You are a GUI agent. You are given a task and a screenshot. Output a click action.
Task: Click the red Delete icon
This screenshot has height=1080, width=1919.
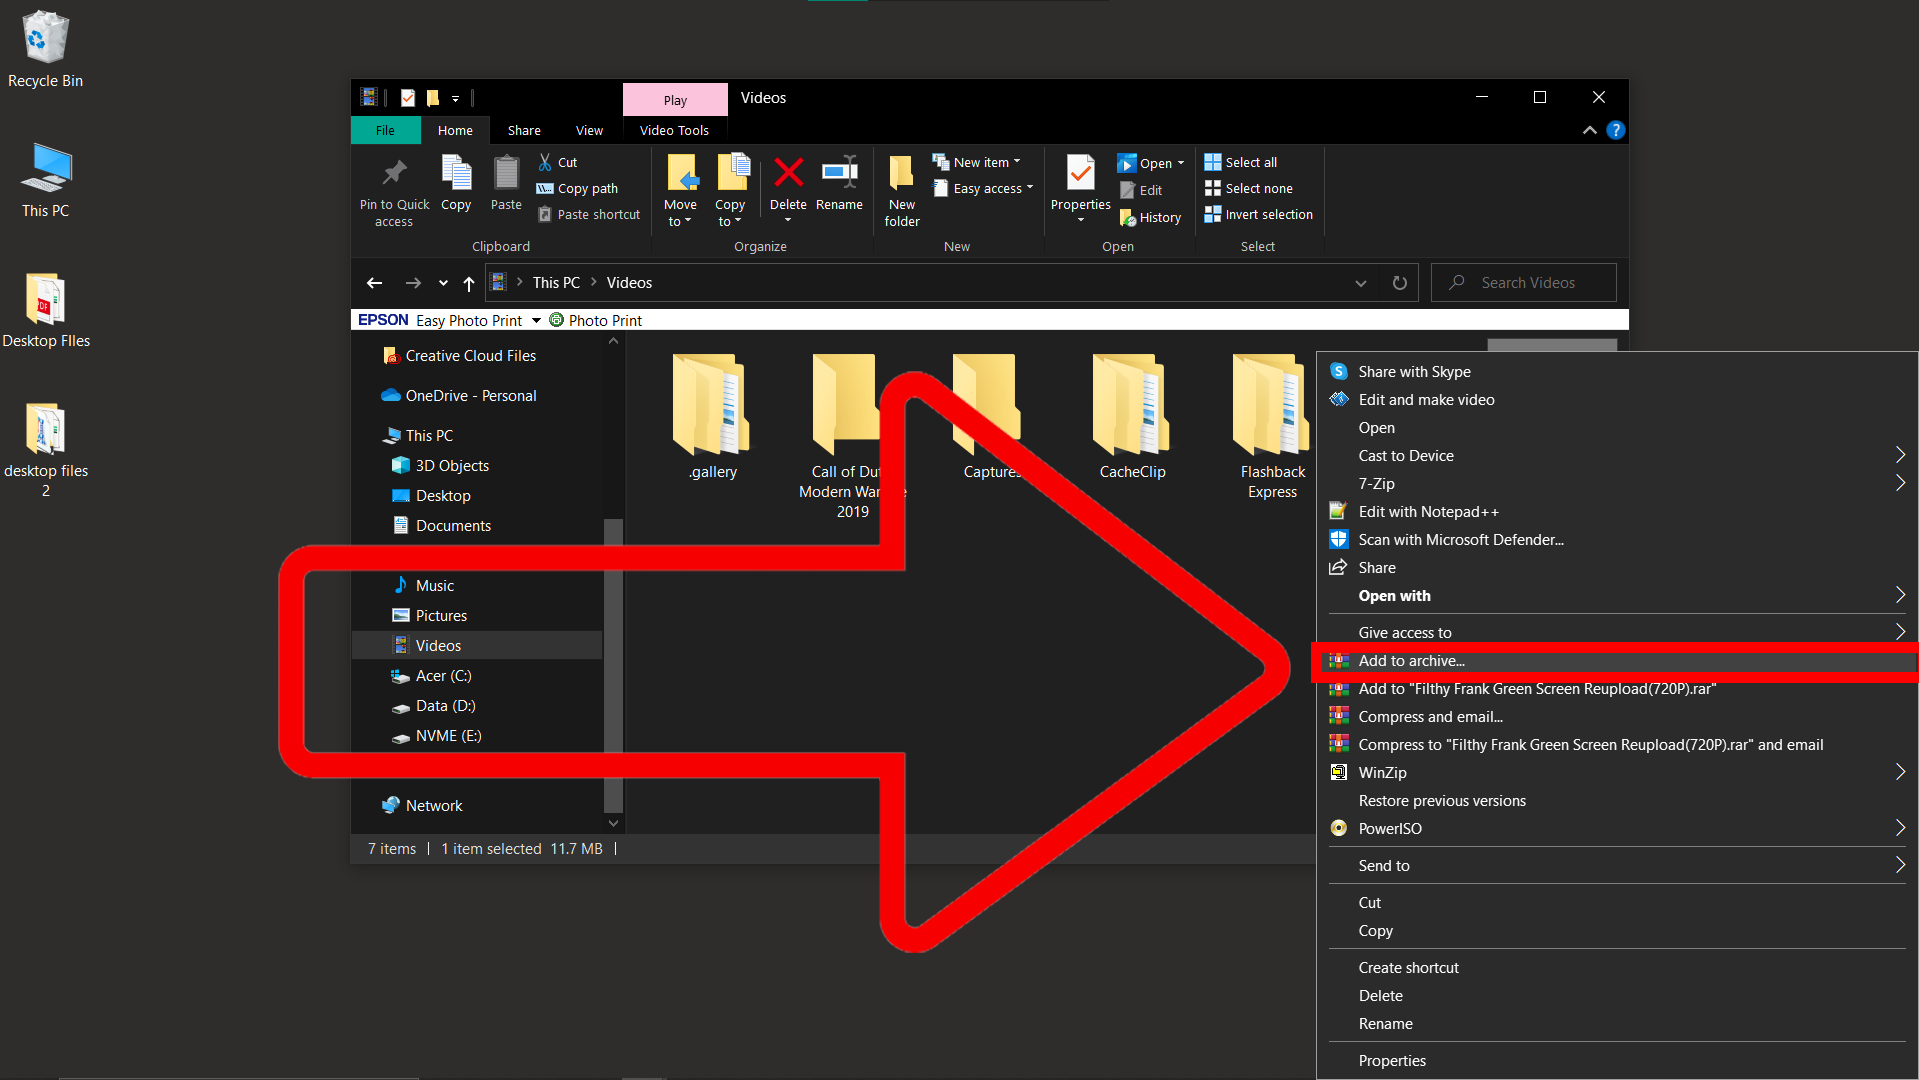coord(788,173)
